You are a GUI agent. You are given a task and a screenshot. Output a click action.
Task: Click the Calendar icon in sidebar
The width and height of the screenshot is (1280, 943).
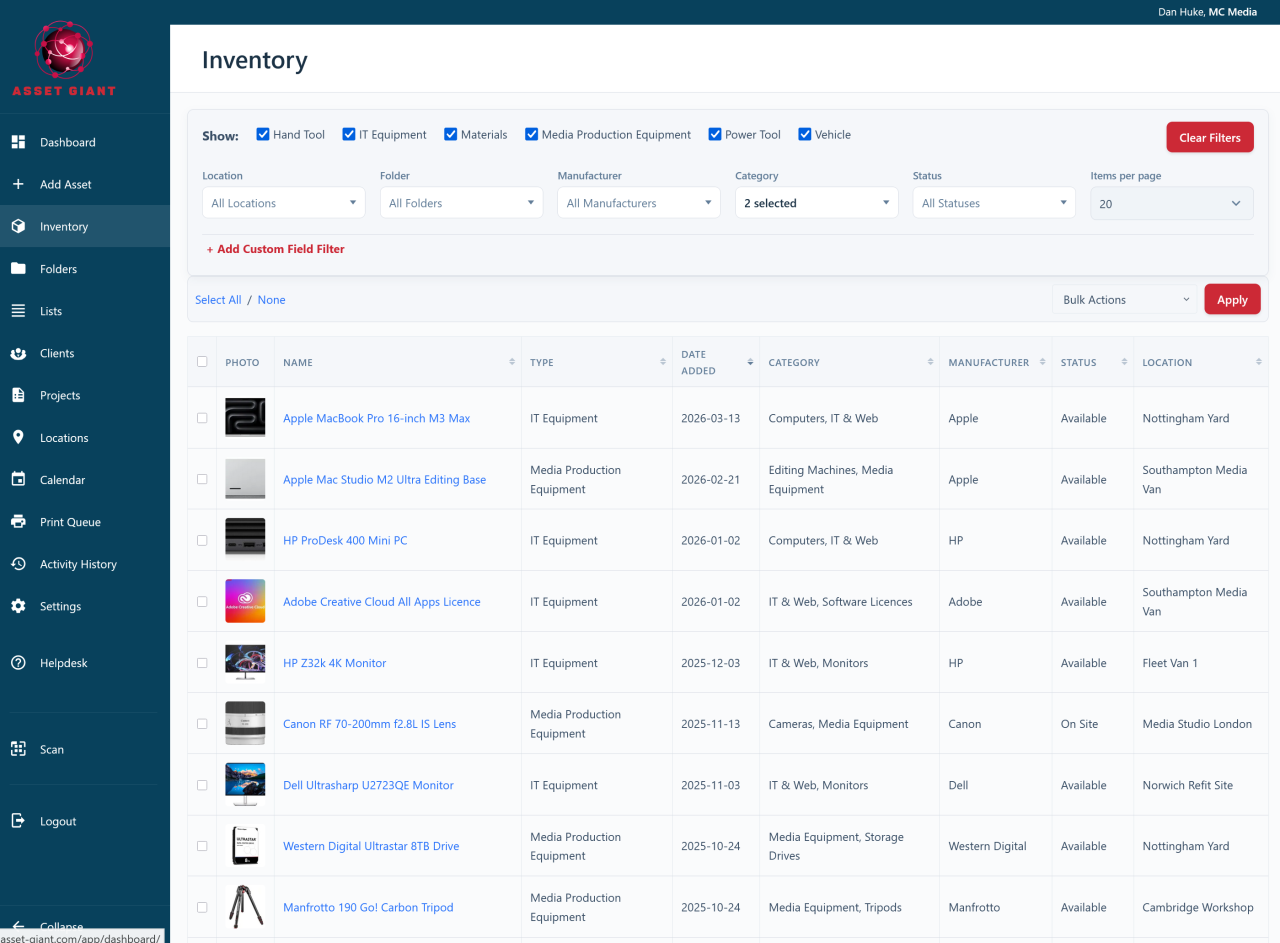click(18, 480)
